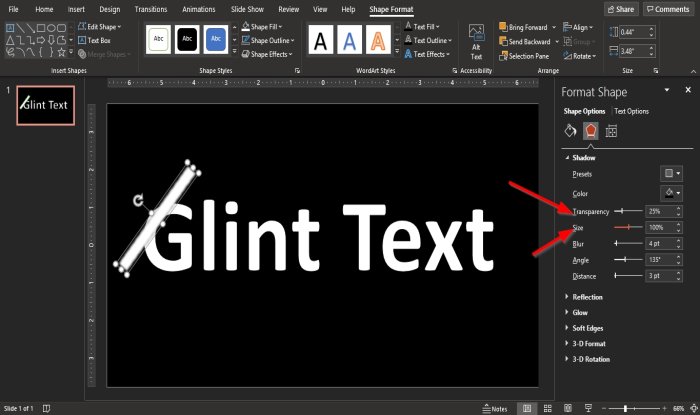Open the Size & Properties icon

click(611, 131)
